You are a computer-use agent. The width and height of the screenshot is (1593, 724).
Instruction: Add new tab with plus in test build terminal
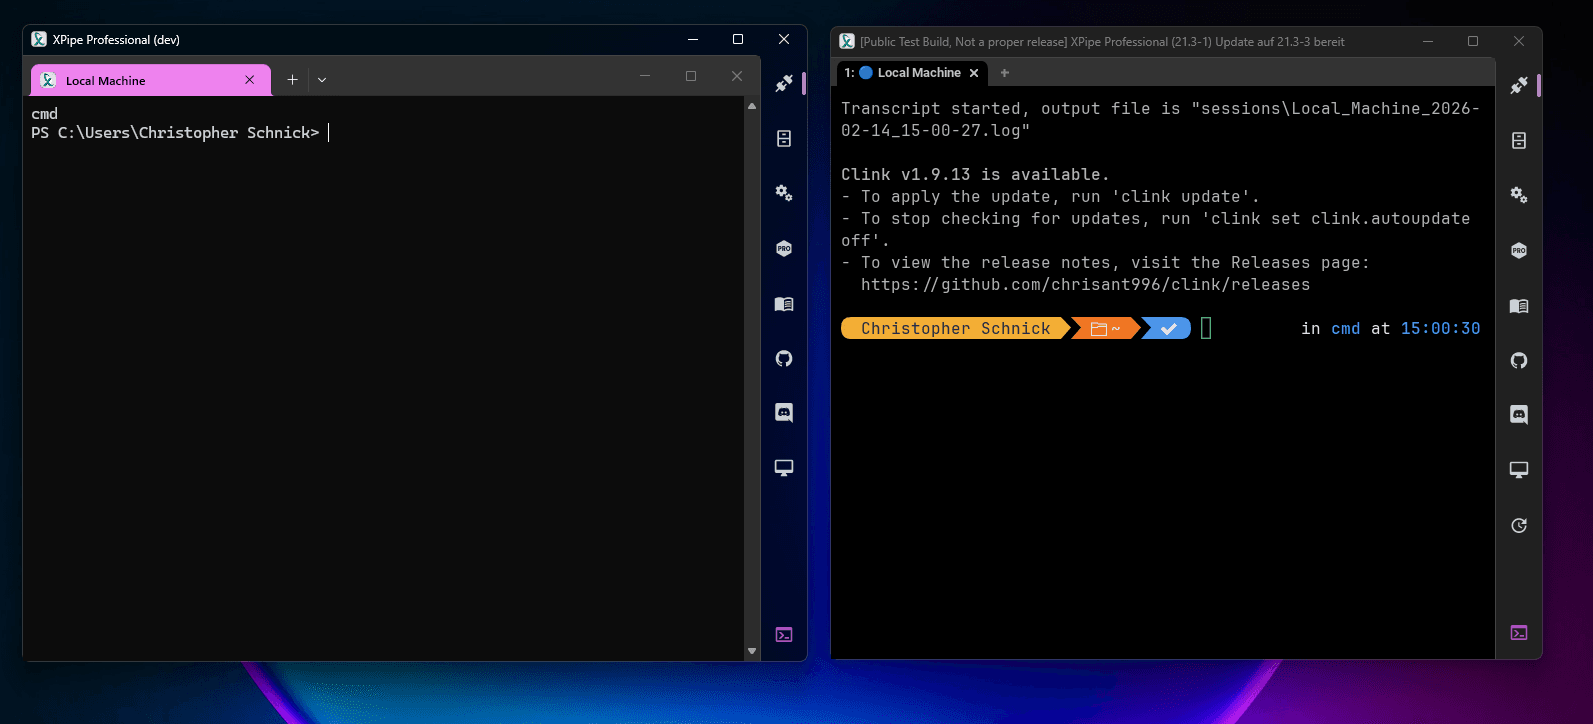point(1005,73)
